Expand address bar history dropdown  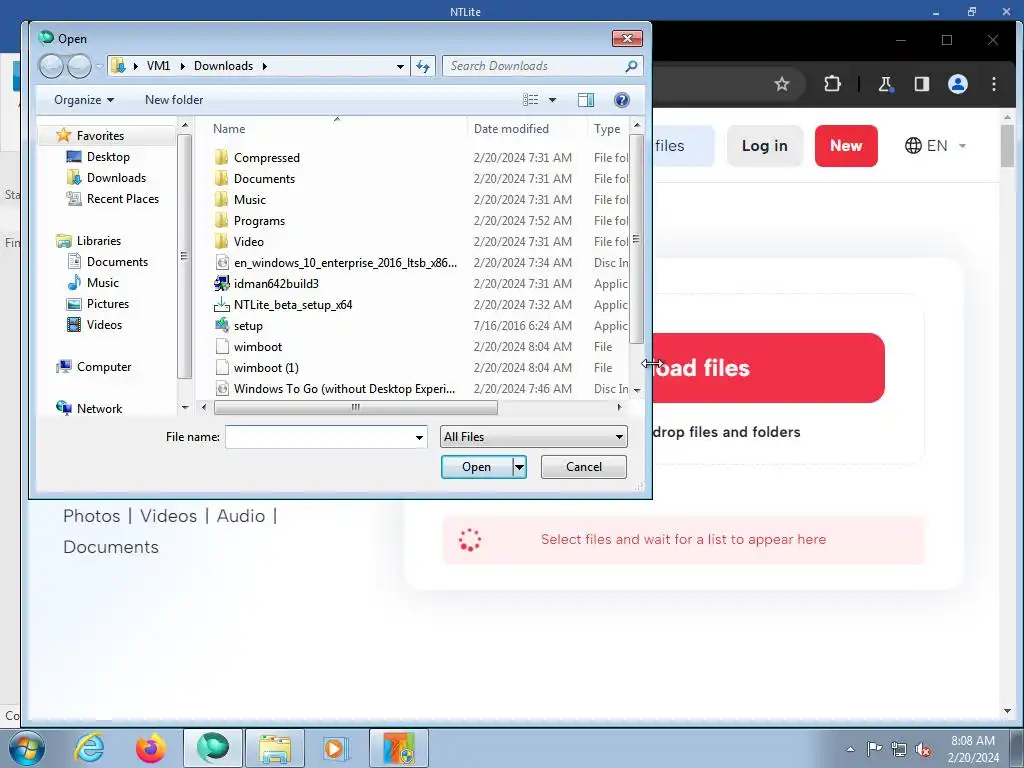[400, 66]
